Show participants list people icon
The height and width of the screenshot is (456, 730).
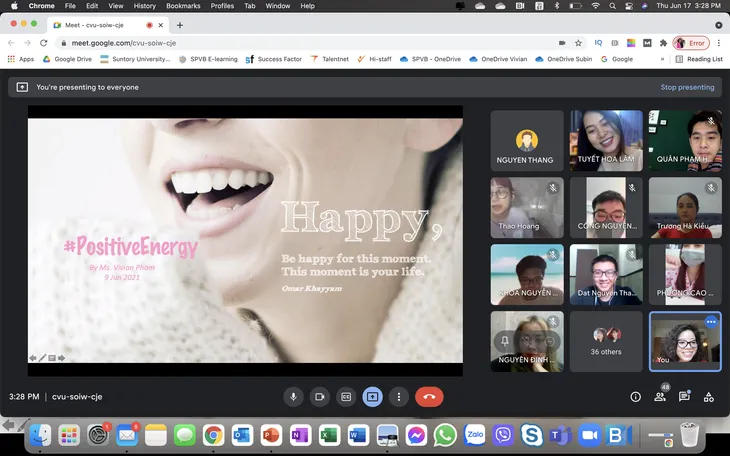click(660, 397)
